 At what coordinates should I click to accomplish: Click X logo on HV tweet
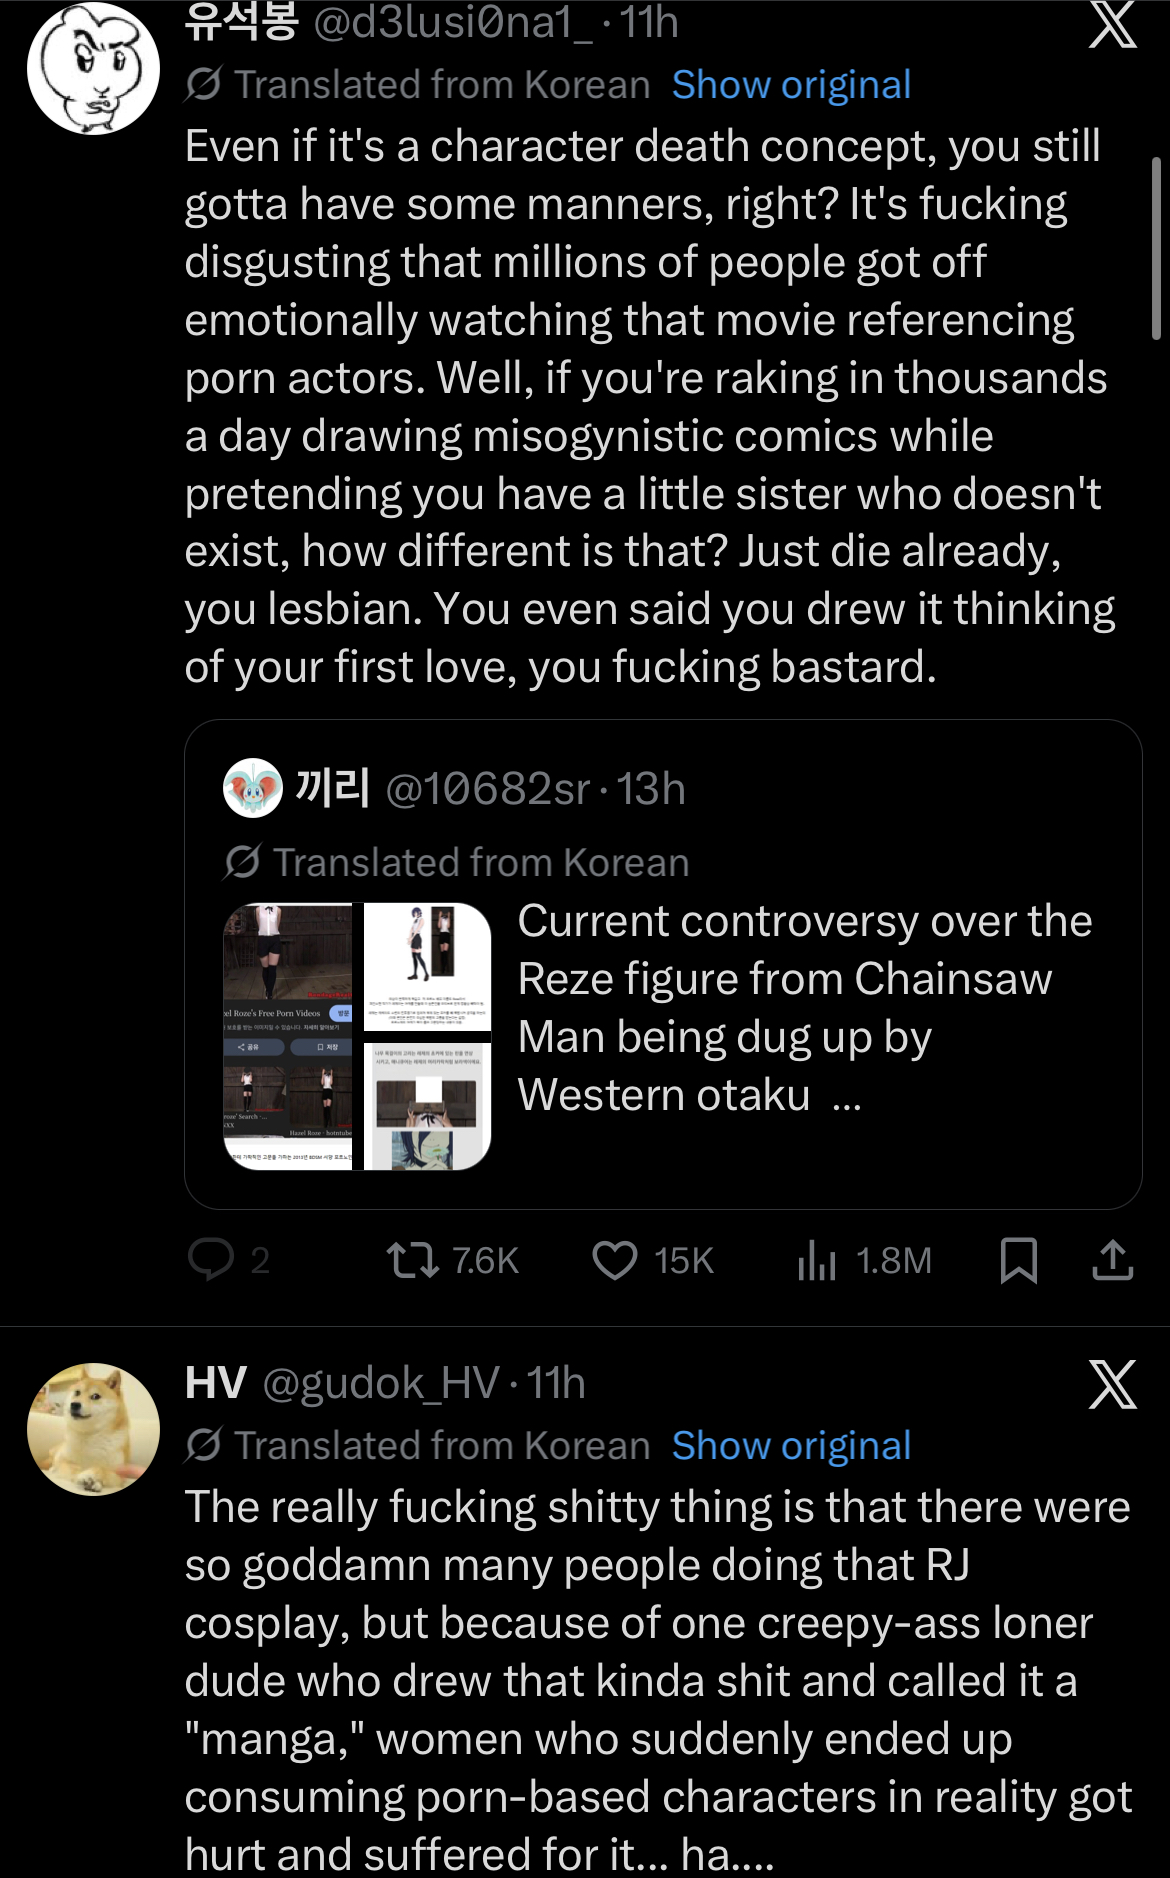point(1112,1384)
